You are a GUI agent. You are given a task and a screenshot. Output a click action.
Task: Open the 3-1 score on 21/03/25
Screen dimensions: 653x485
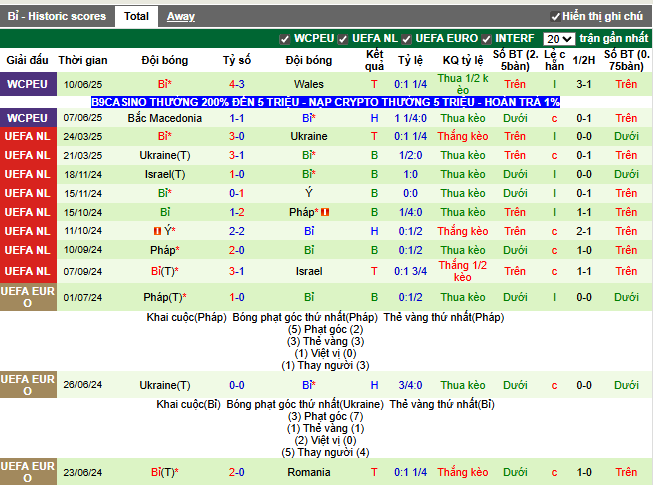tap(237, 155)
